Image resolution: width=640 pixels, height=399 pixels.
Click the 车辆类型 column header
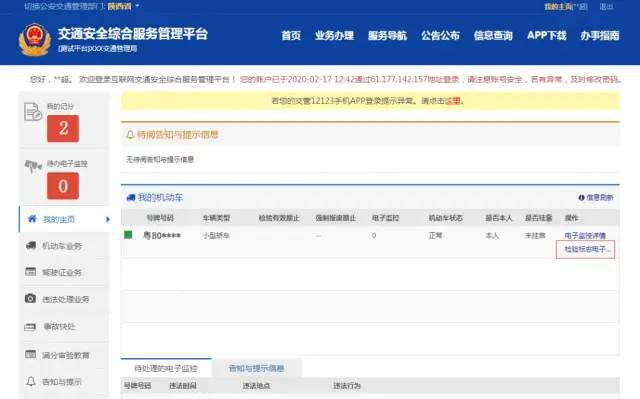click(x=216, y=218)
